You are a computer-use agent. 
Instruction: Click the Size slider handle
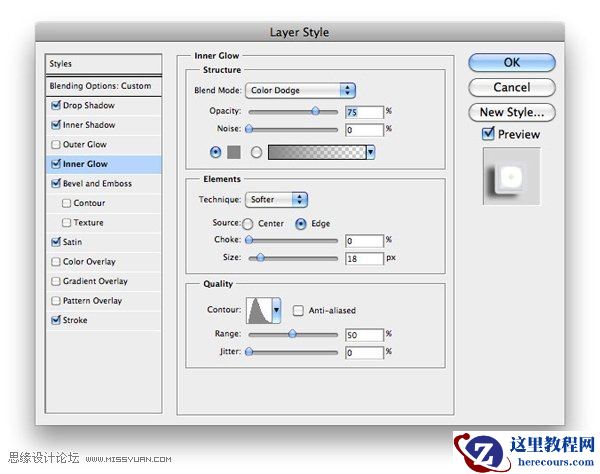coord(261,257)
